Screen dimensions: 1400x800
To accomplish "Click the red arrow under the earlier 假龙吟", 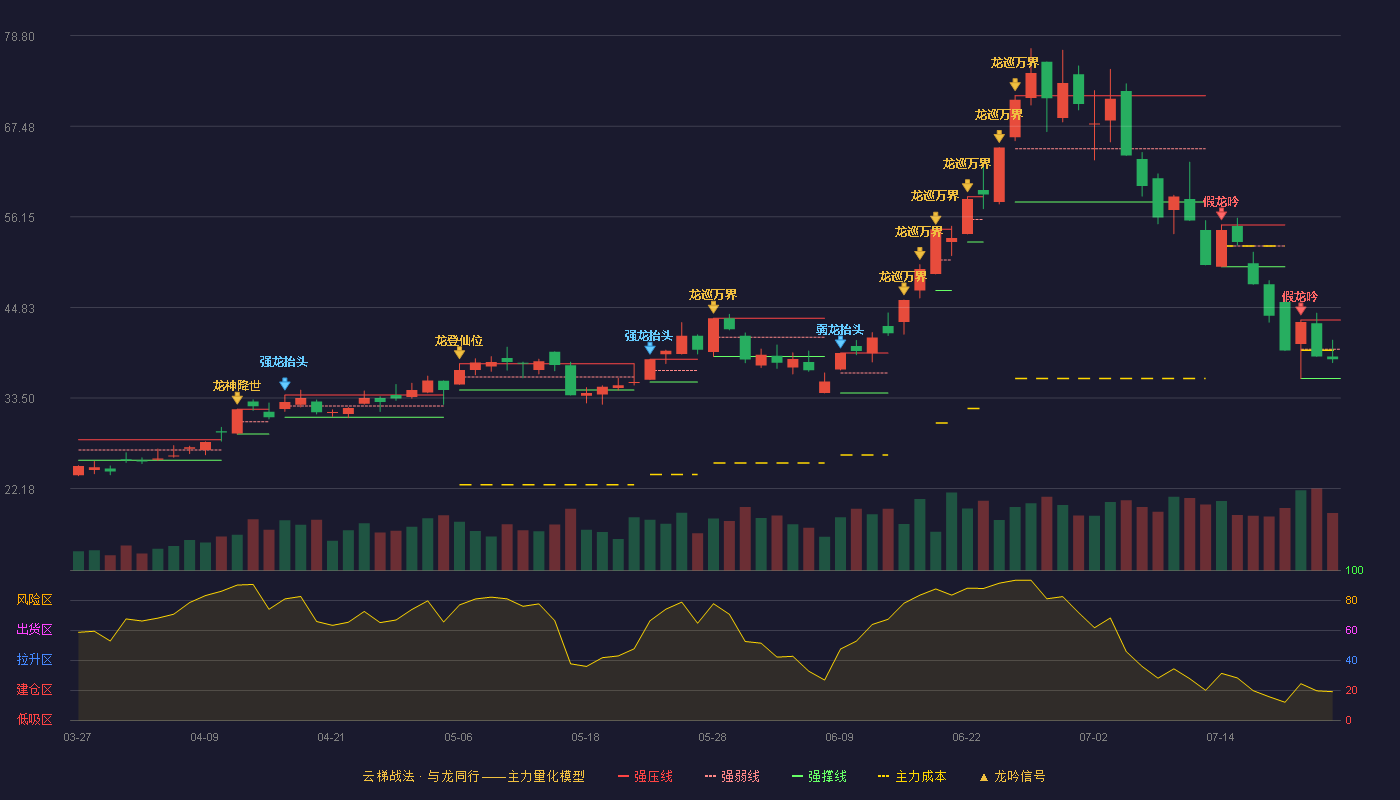I will coord(1221,214).
